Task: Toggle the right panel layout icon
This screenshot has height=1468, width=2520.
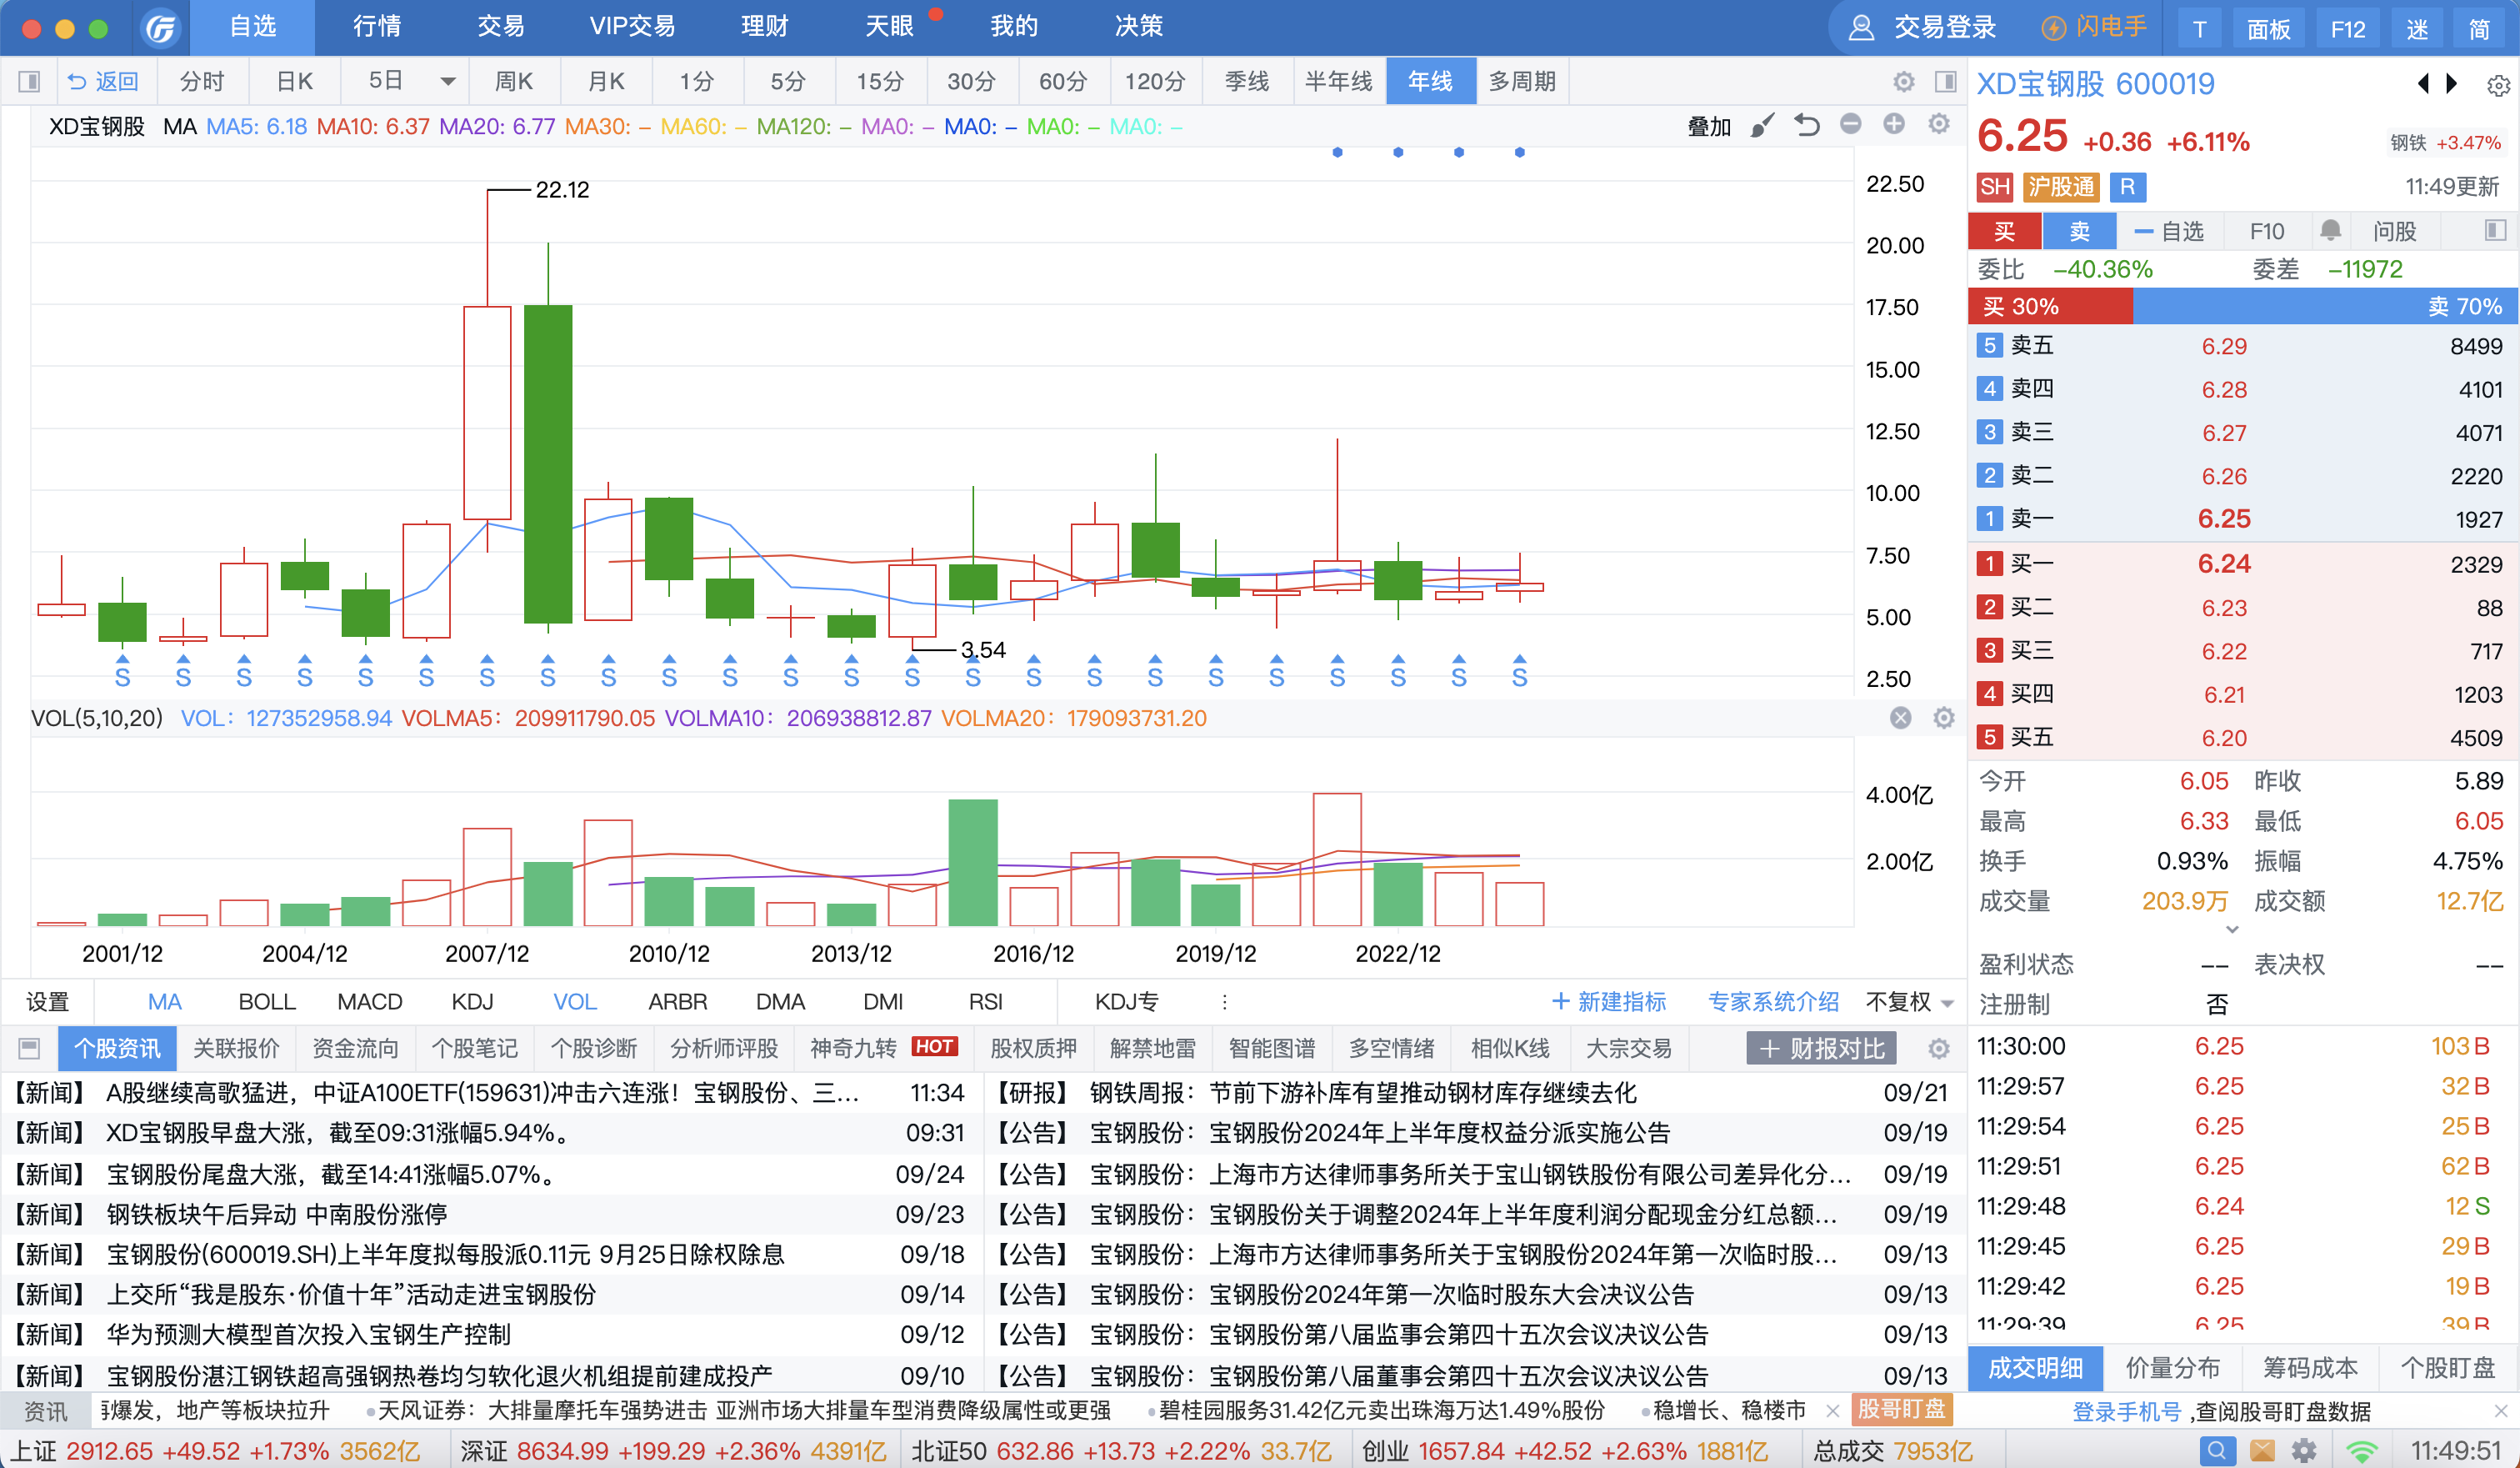Action: [1945, 81]
